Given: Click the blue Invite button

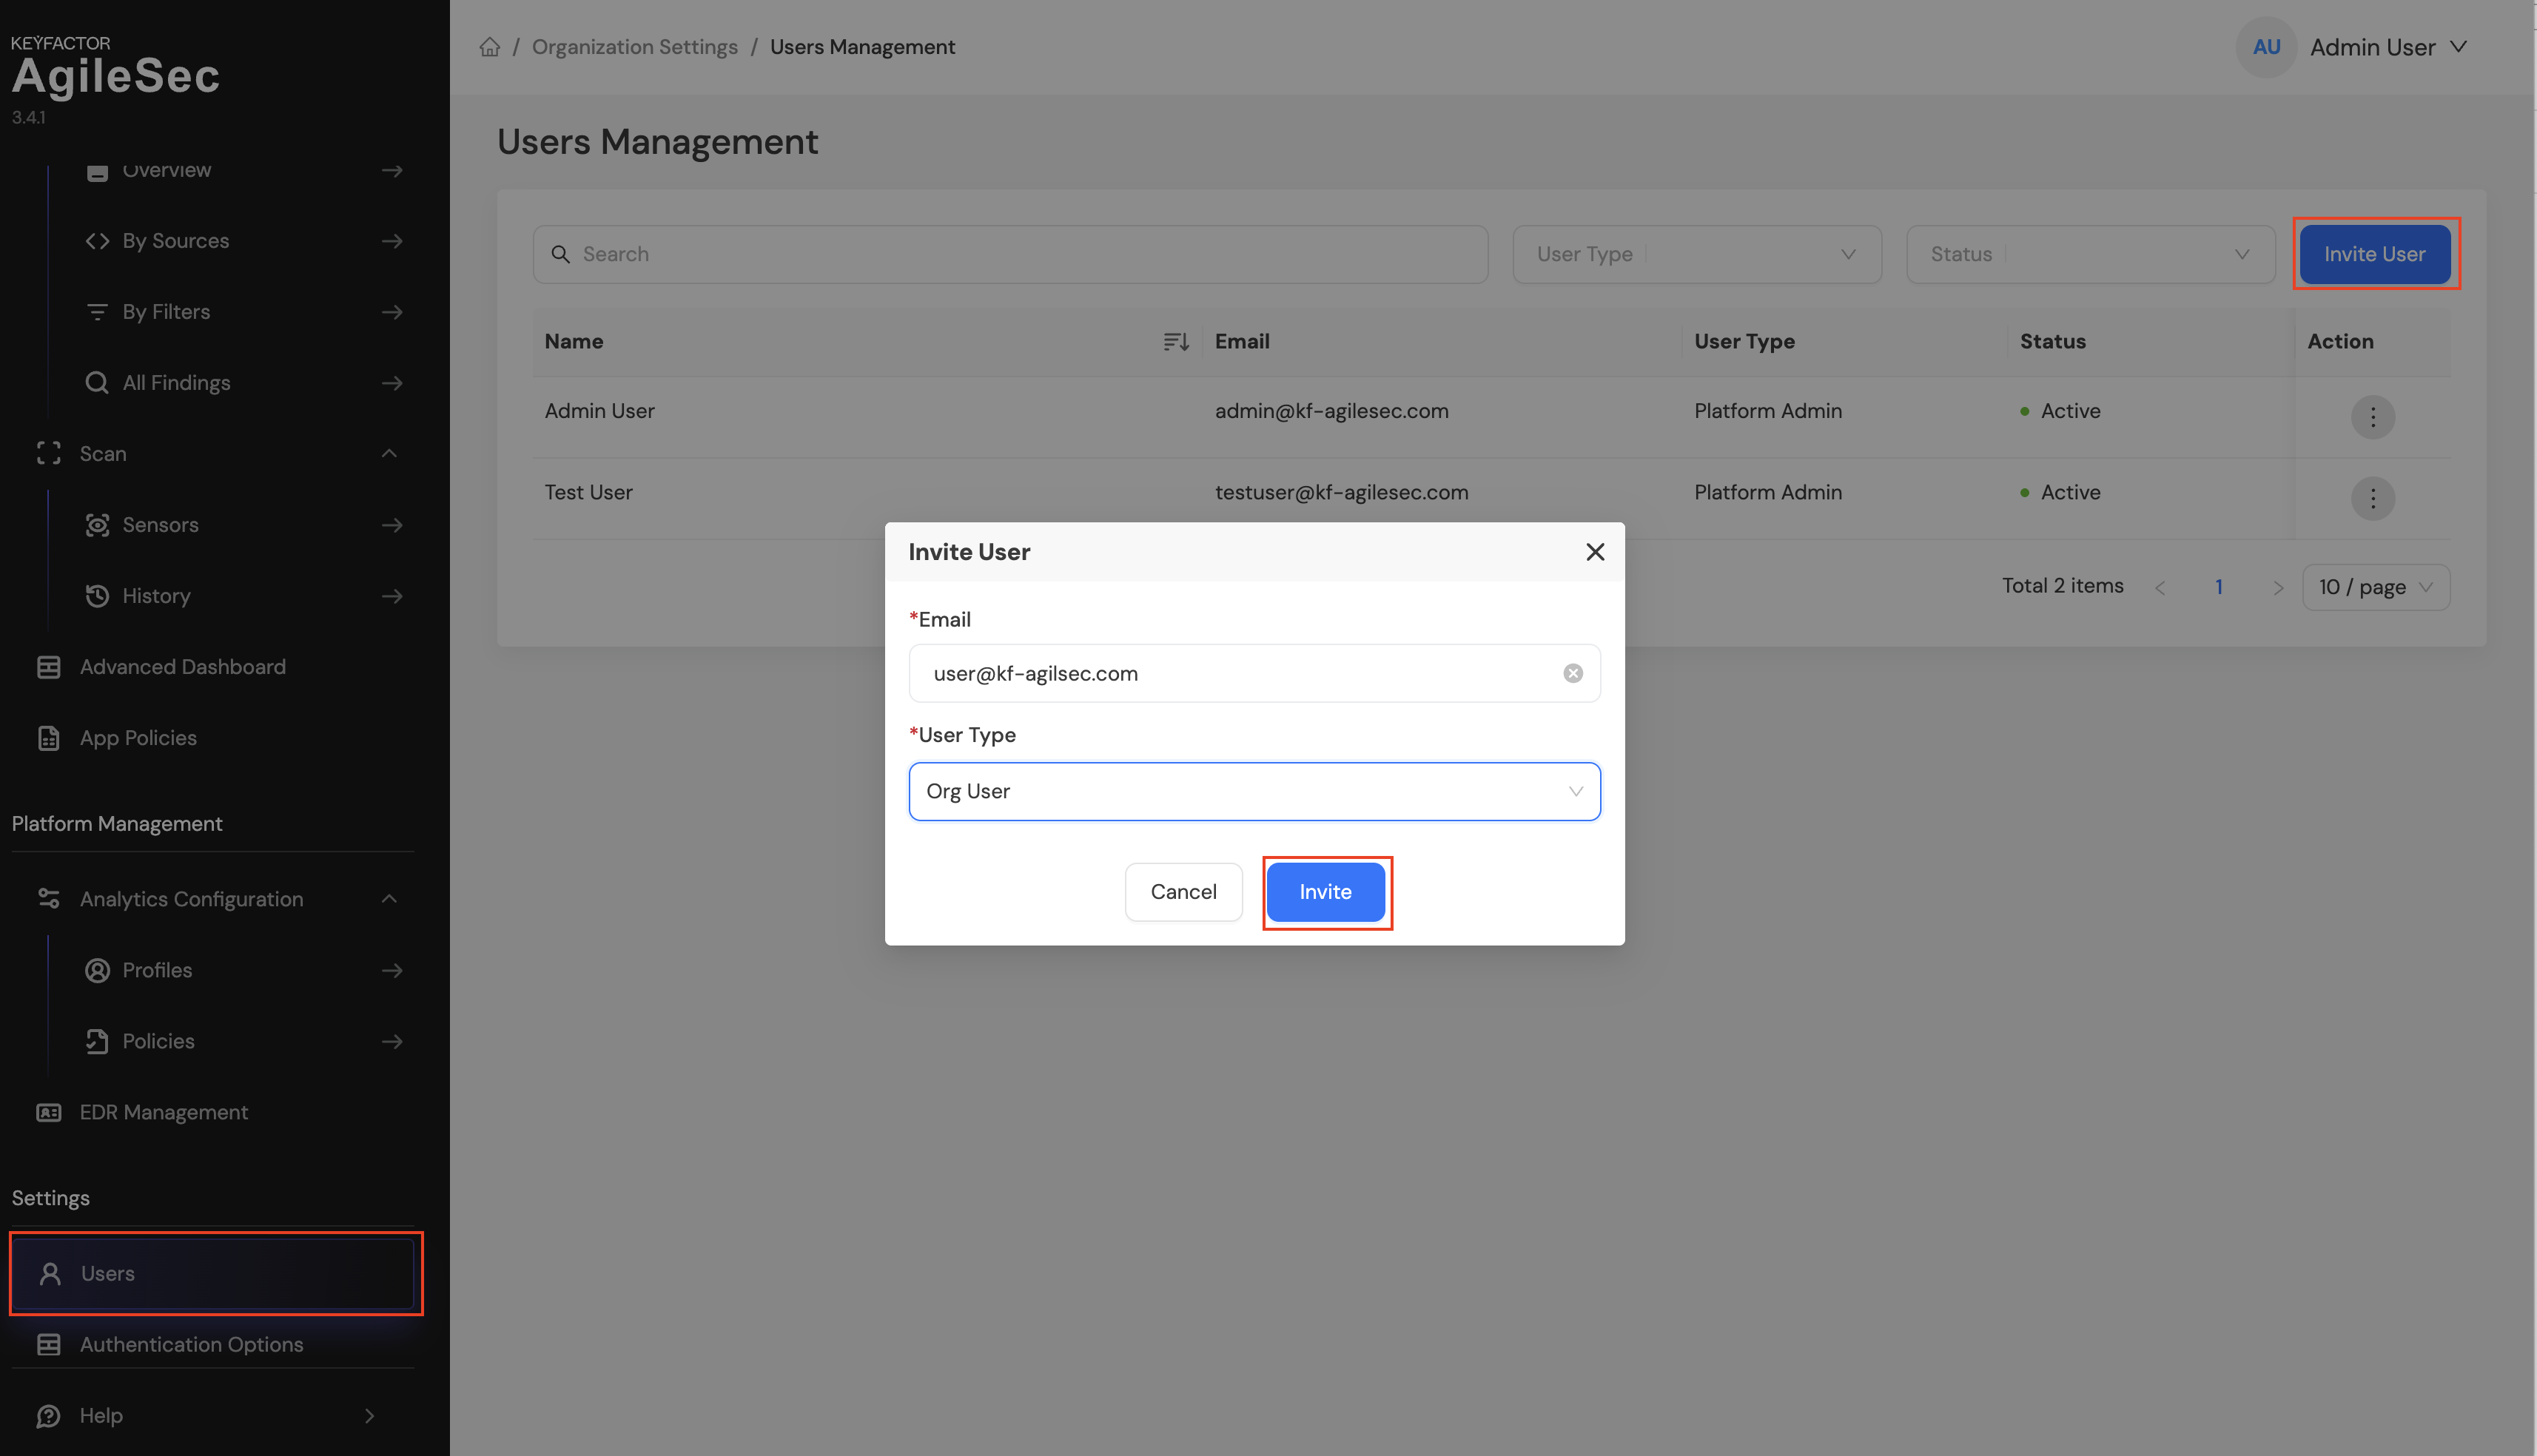Looking at the screenshot, I should 1325,891.
